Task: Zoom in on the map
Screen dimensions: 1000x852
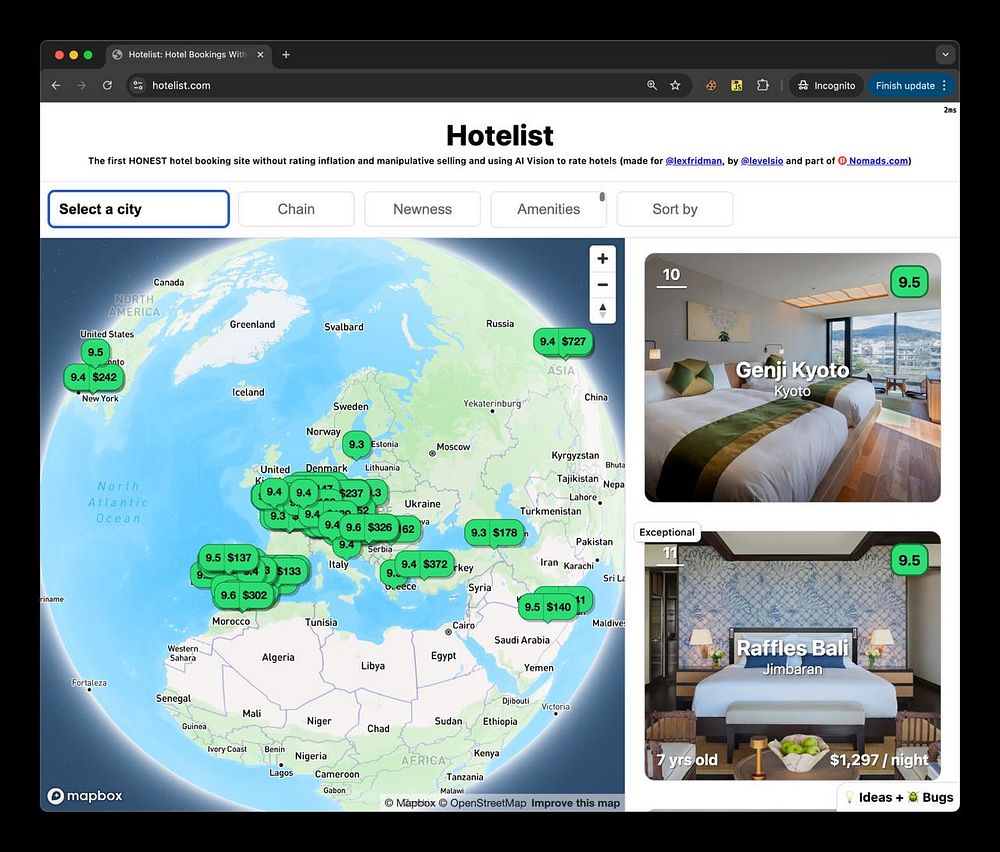Action: [x=603, y=259]
